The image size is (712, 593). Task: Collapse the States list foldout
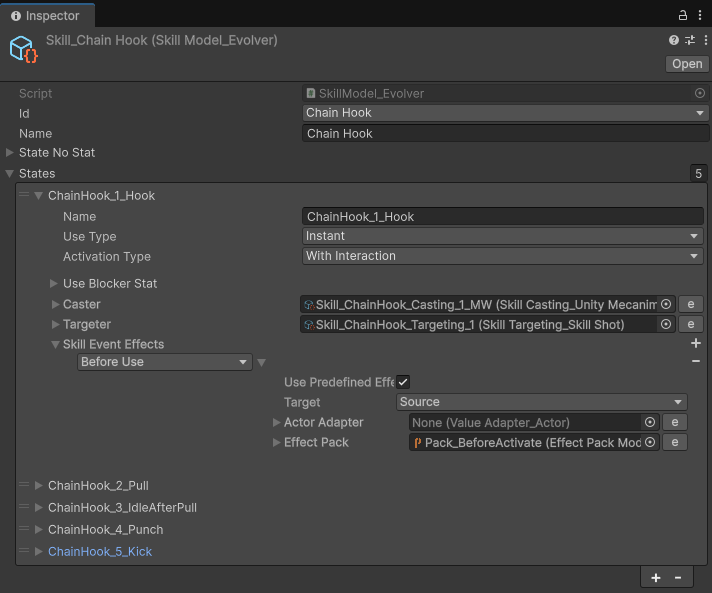point(10,173)
